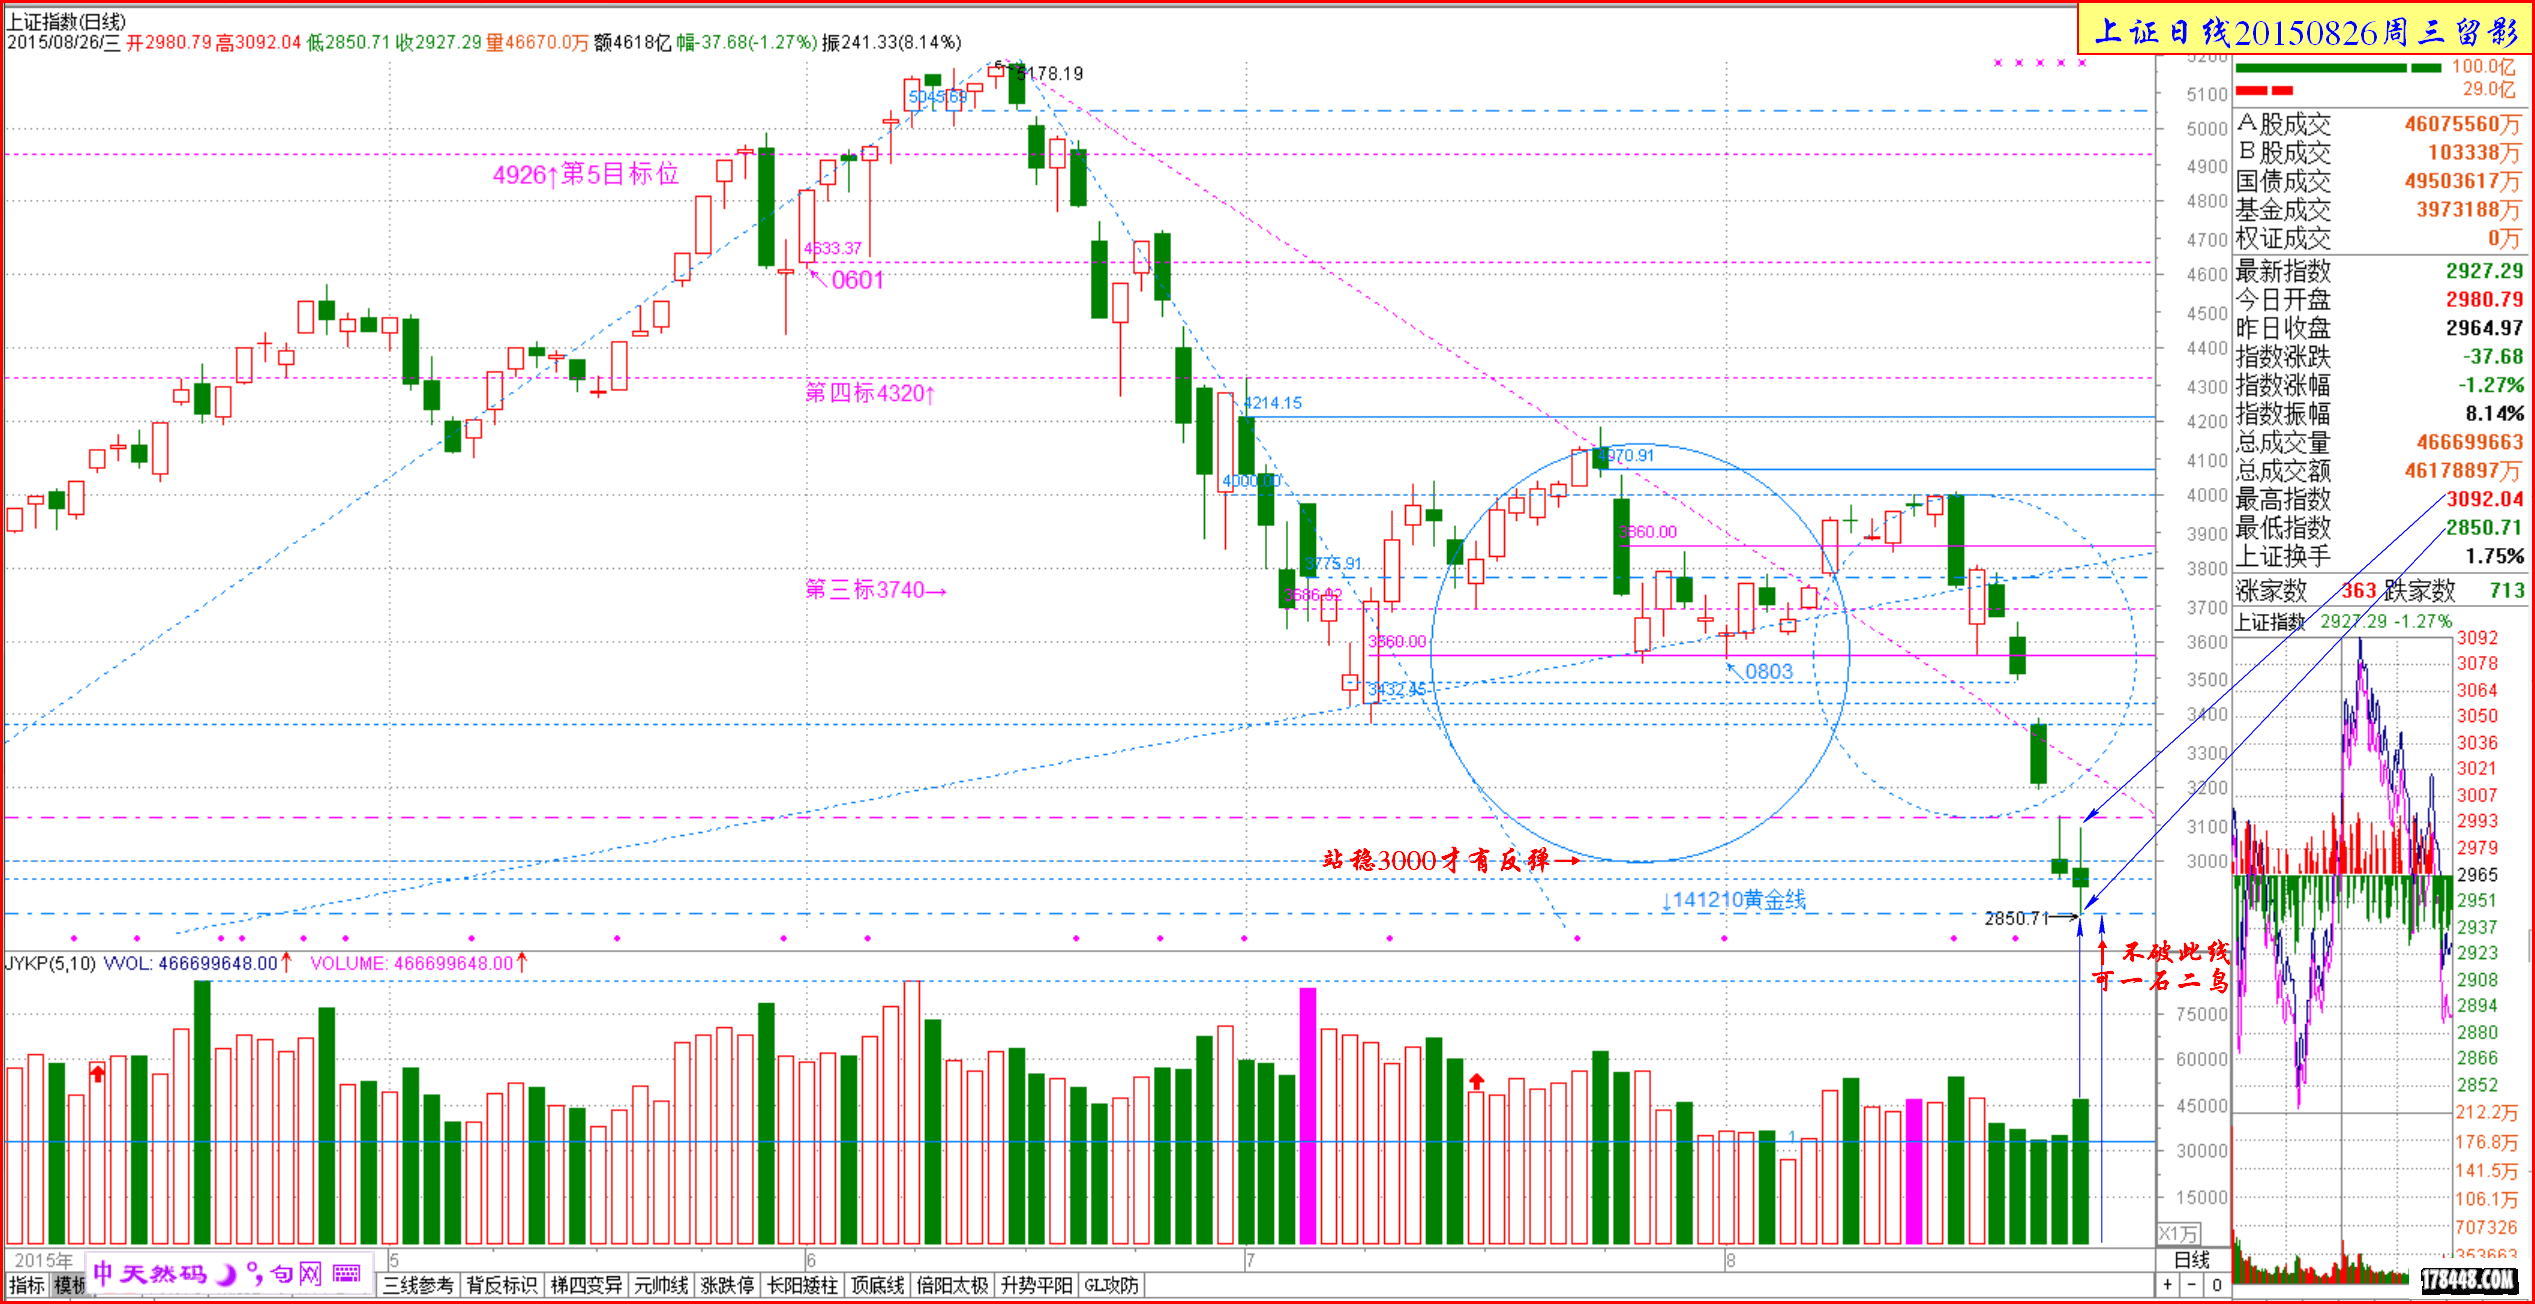This screenshot has height=1304, width=2535.
Task: Select the GL攻防 indicator tab
Action: tap(1111, 1285)
